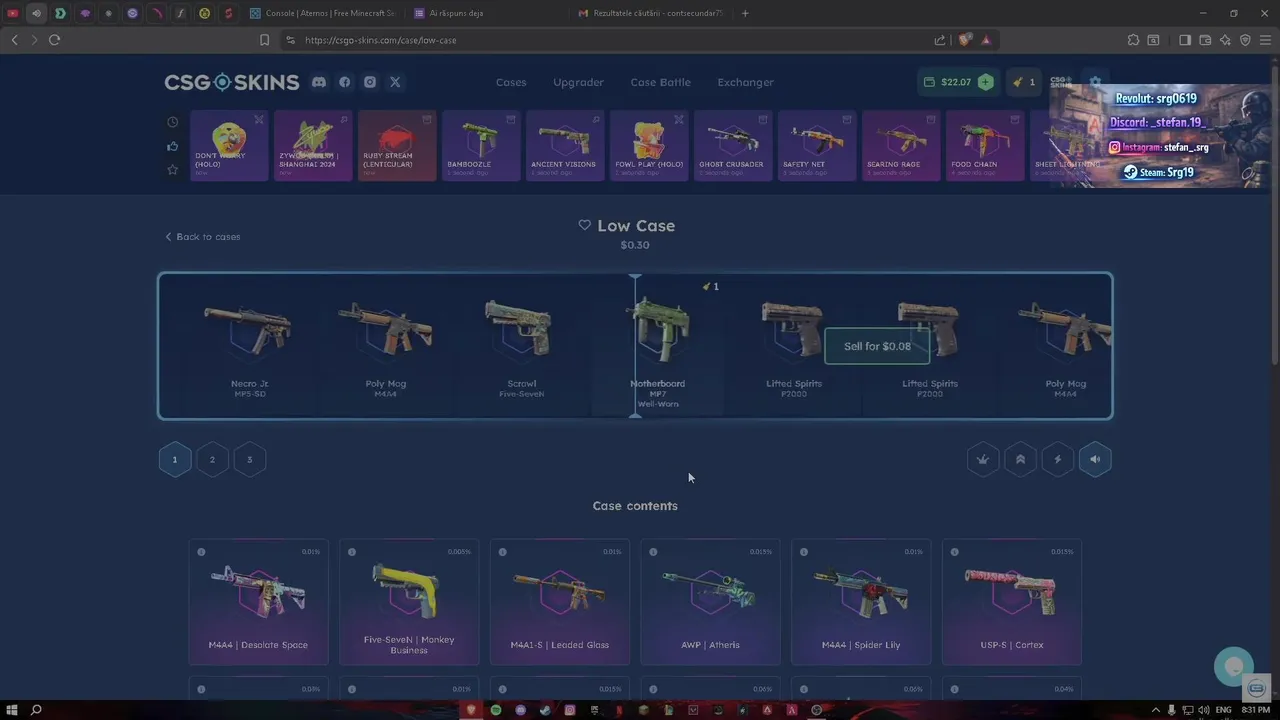
Task: Open Steam from the taskbar
Action: pos(545,710)
